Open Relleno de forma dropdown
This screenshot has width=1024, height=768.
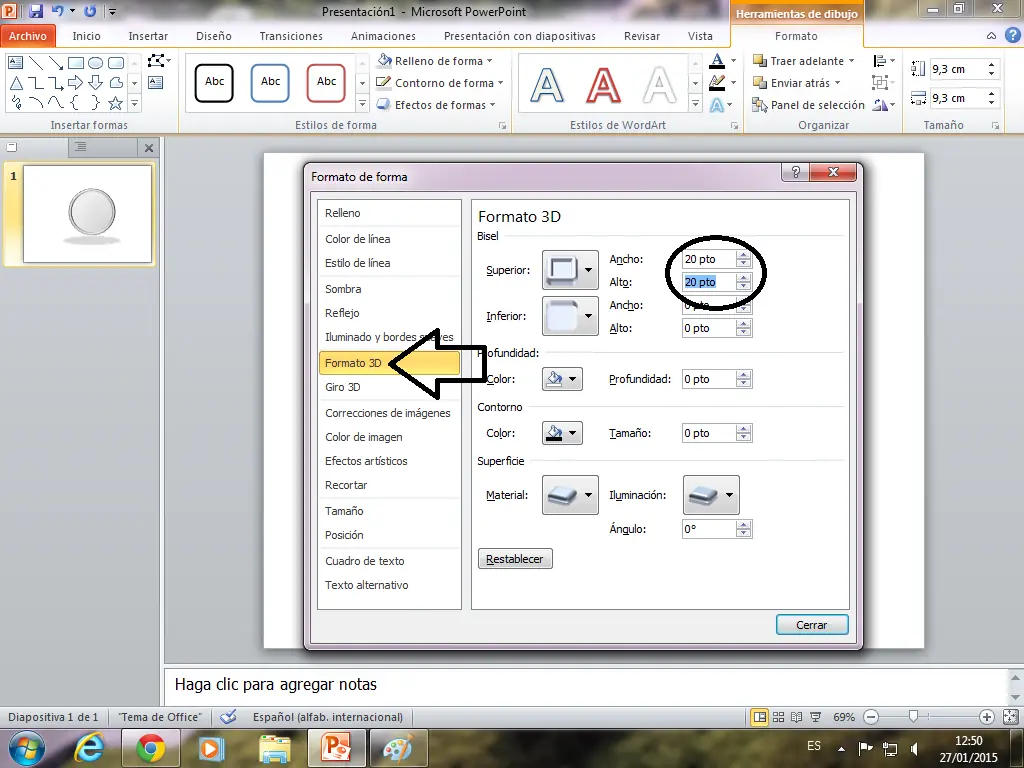pyautogui.click(x=434, y=61)
